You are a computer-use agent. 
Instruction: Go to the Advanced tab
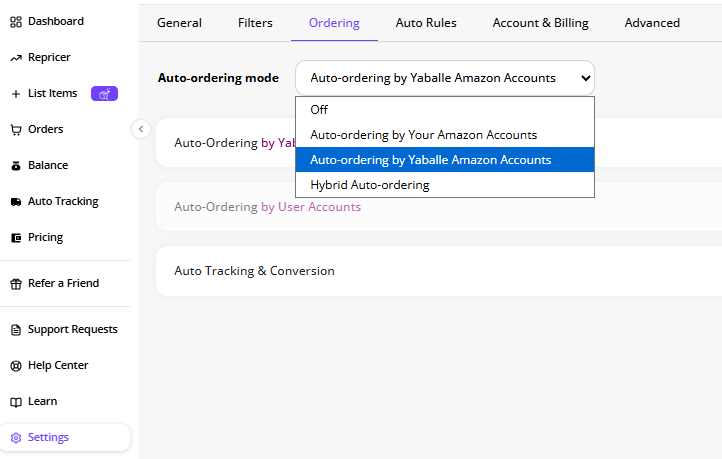point(652,23)
